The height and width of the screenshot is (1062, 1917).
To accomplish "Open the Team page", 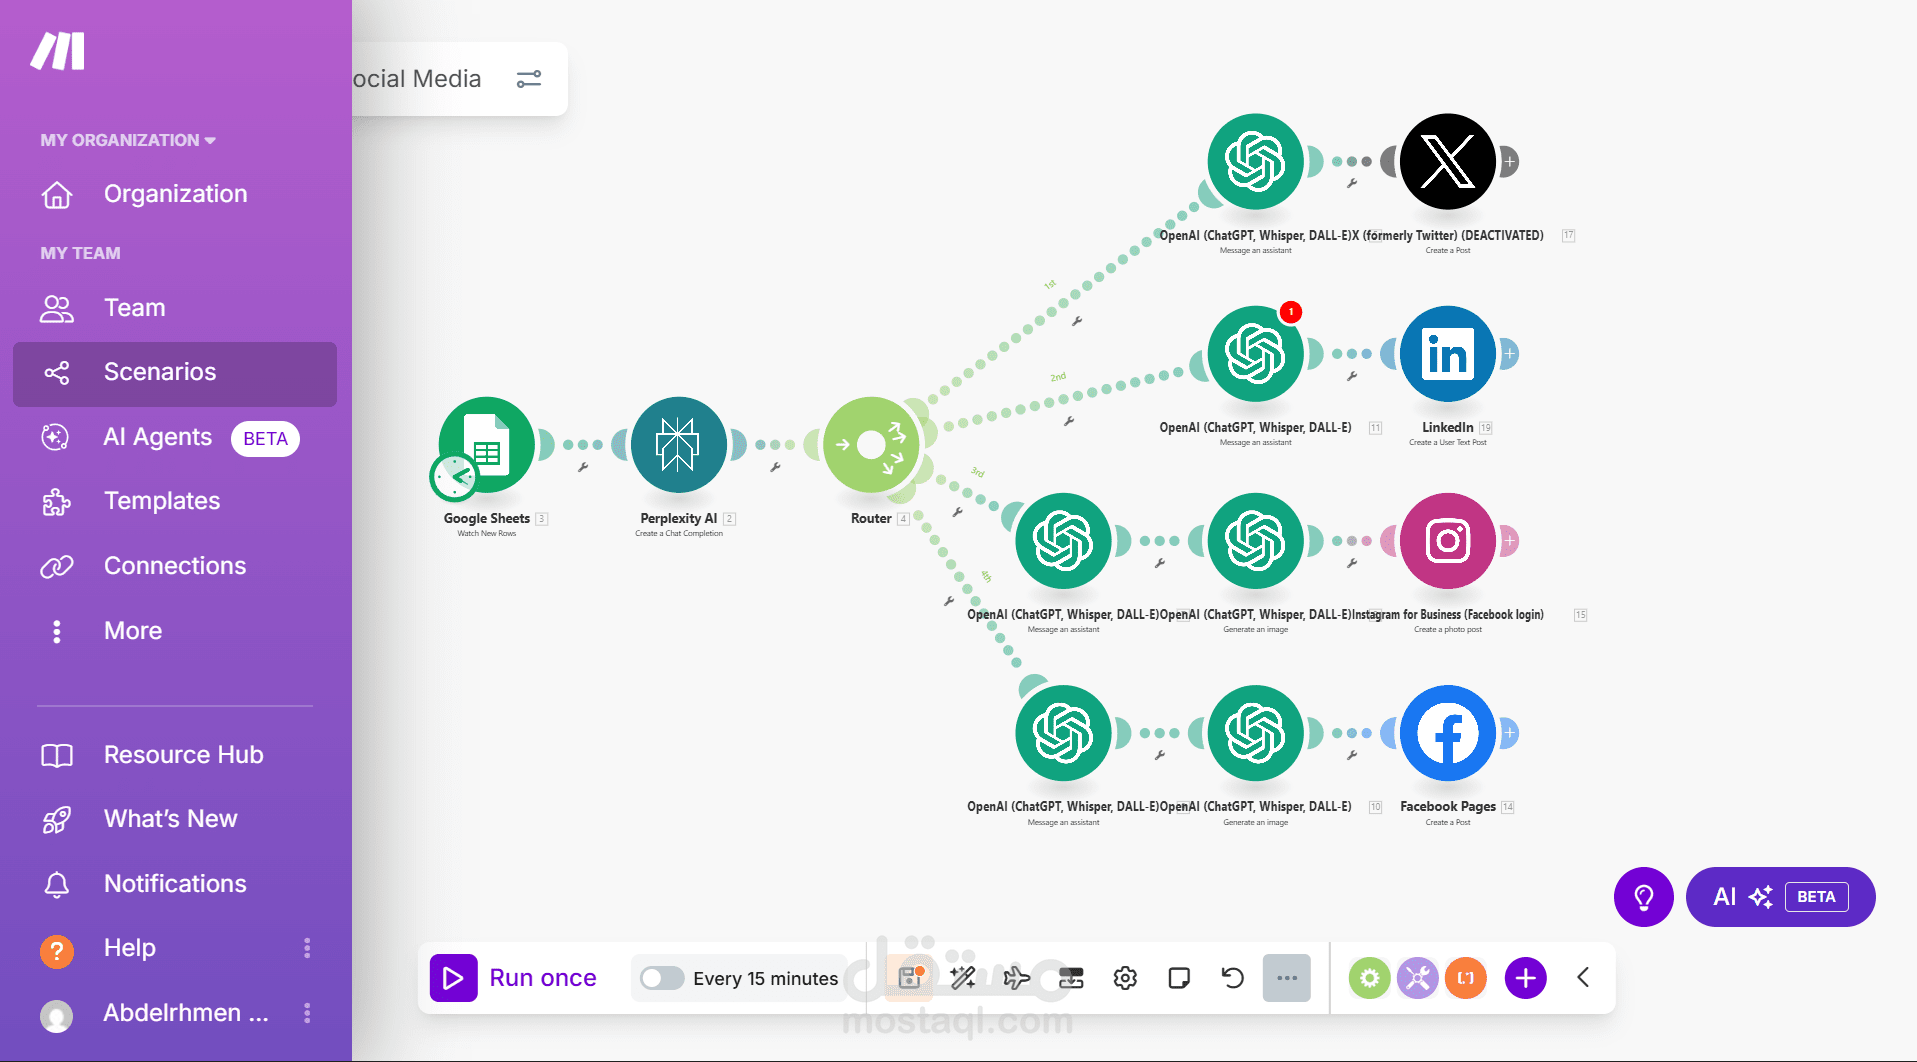I will pos(175,308).
